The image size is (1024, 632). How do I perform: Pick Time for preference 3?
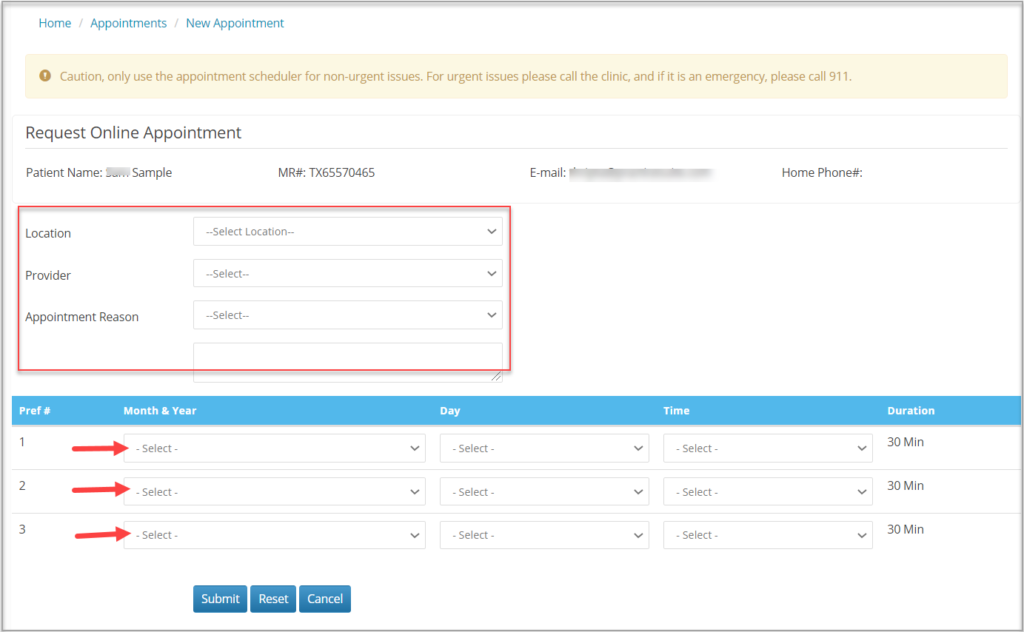click(767, 535)
